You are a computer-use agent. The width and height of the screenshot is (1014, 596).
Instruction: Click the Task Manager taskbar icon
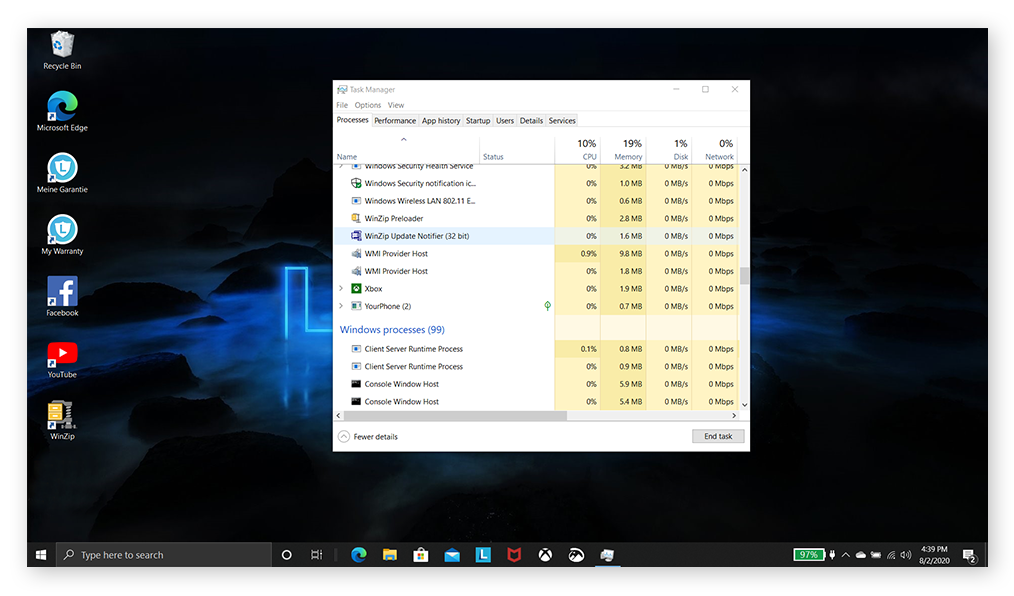[x=607, y=554]
